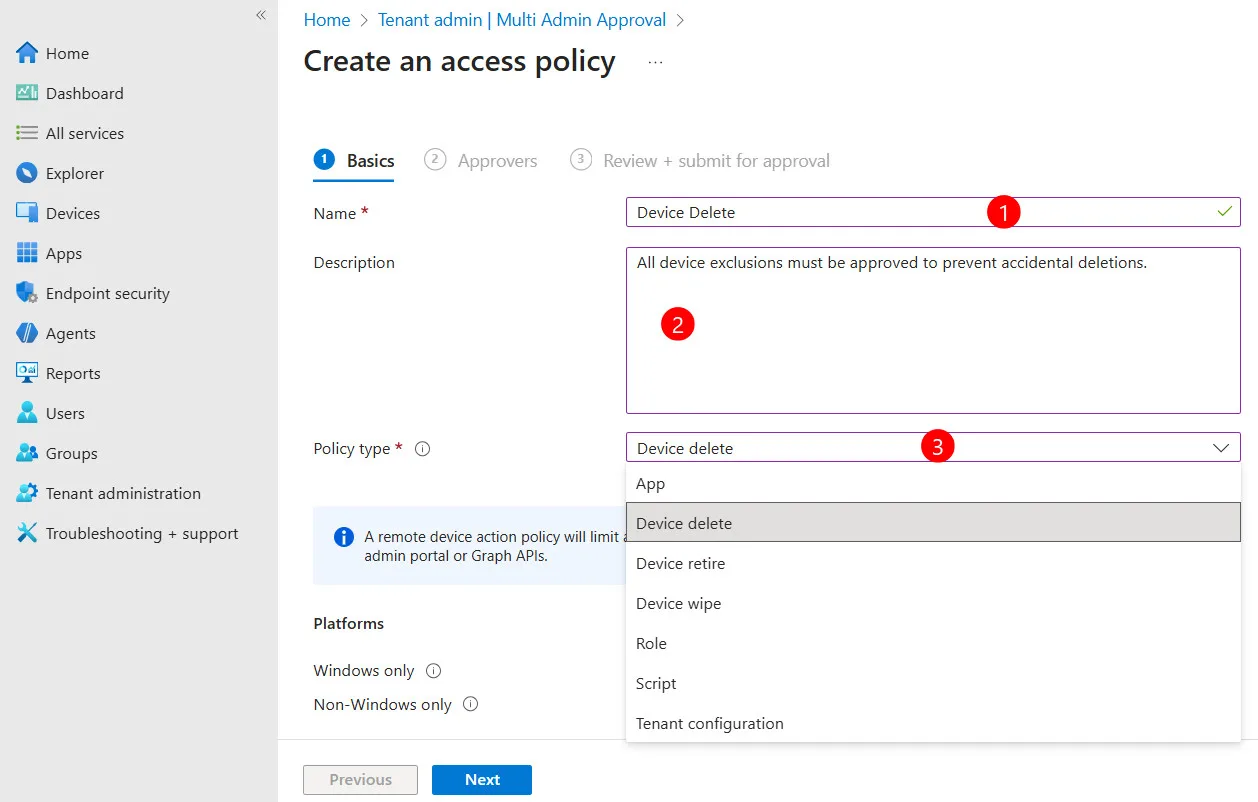
Task: Click into the Description text area
Action: (933, 331)
